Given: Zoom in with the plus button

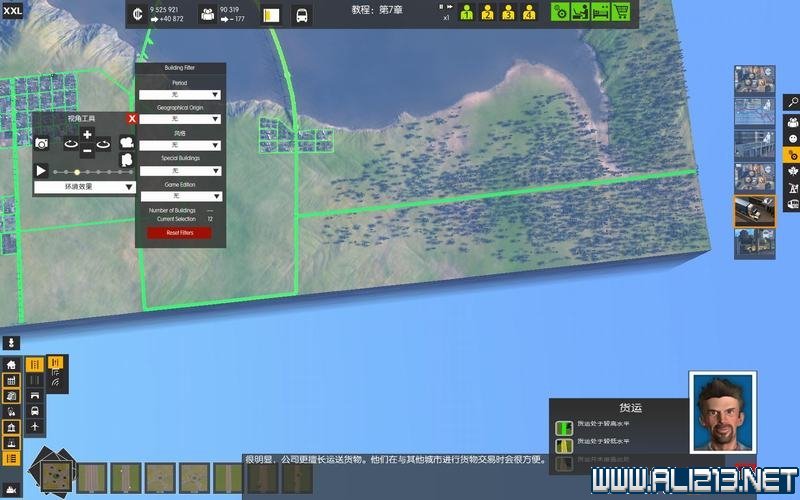Looking at the screenshot, I should [x=87, y=135].
